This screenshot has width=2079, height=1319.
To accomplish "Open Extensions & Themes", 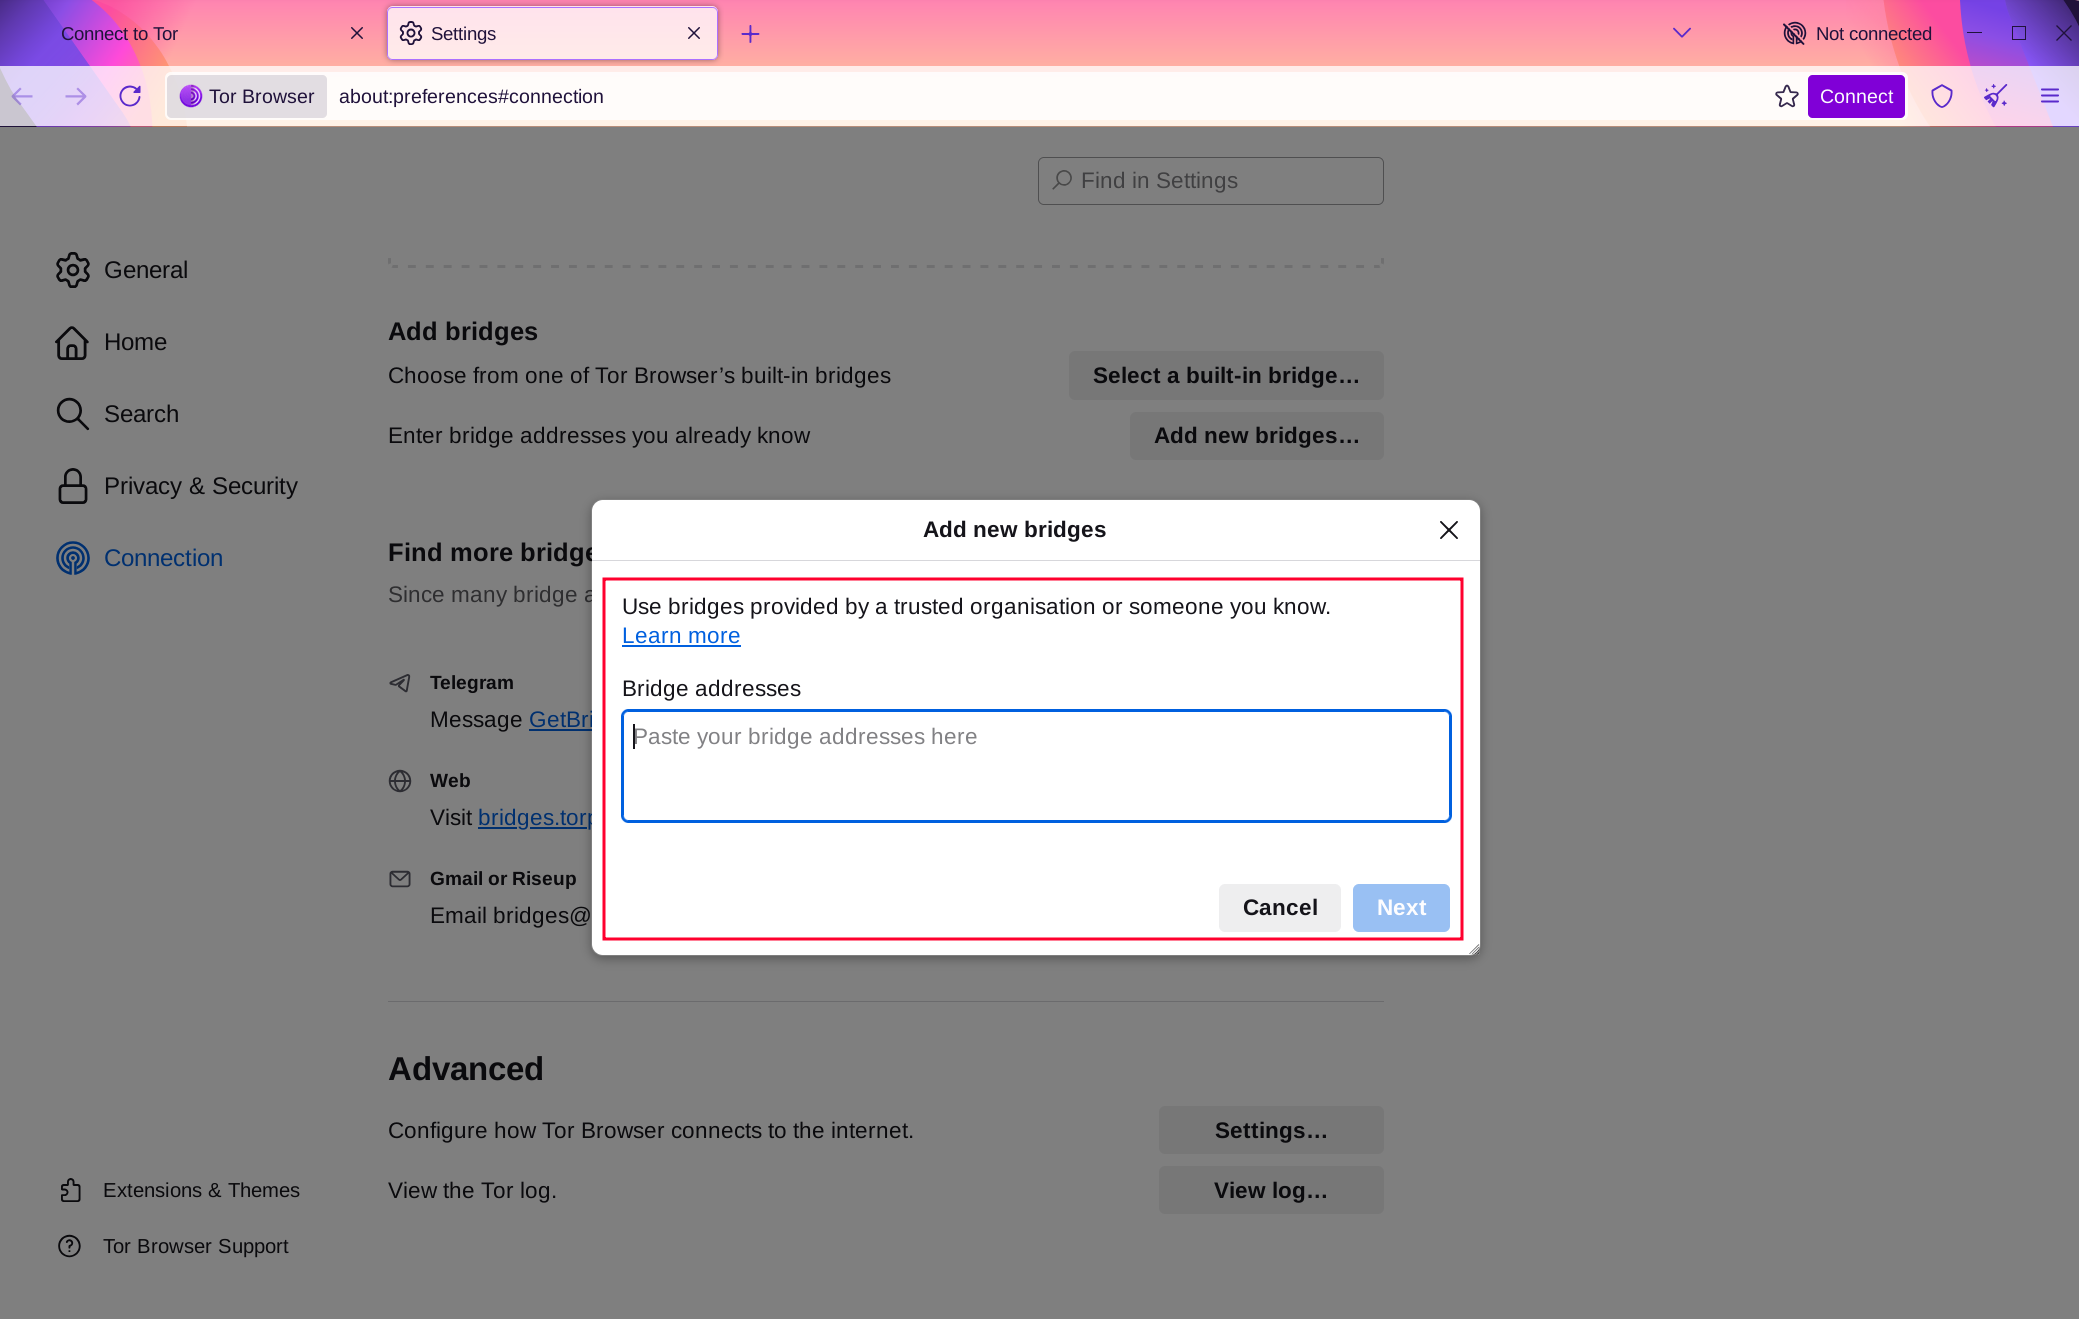I will point(179,1190).
